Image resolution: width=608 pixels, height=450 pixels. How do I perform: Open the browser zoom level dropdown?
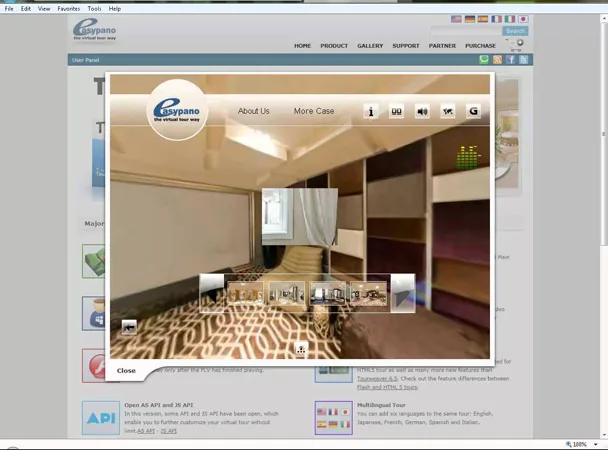pos(596,445)
